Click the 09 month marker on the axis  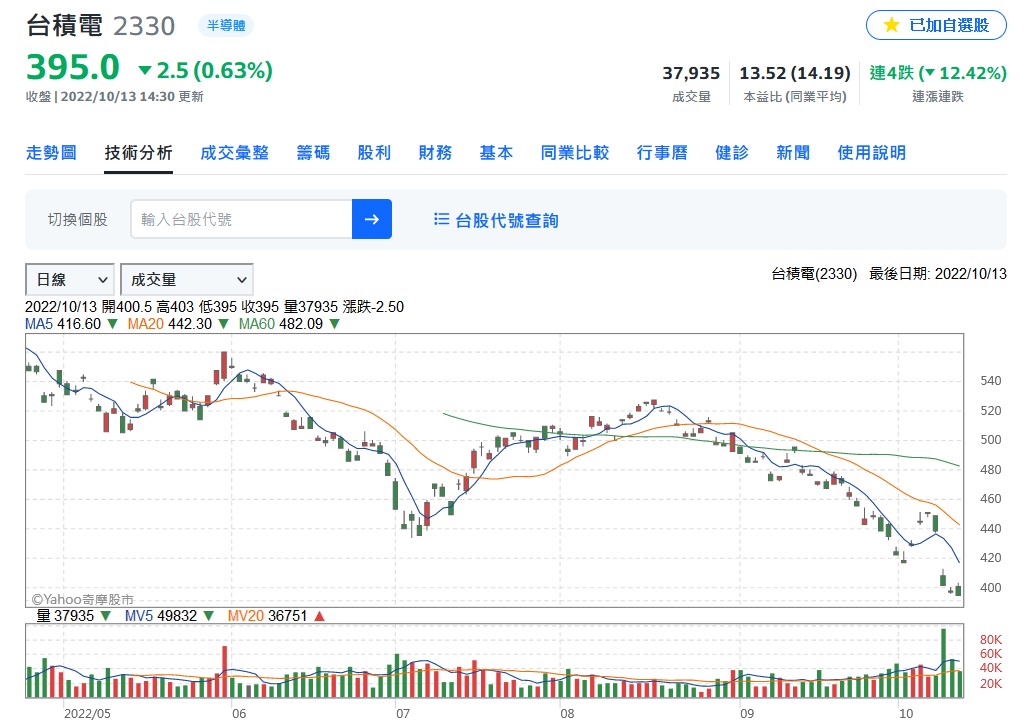click(747, 713)
